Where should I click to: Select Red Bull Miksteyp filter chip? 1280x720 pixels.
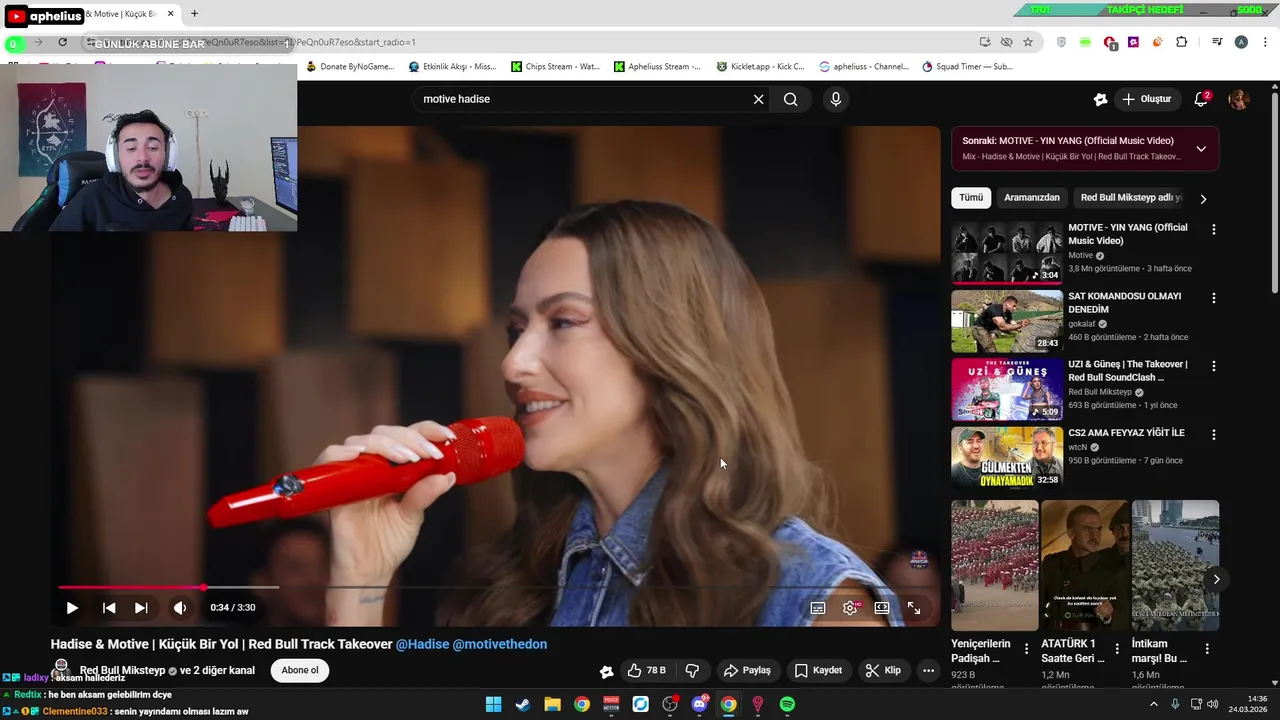click(1131, 198)
